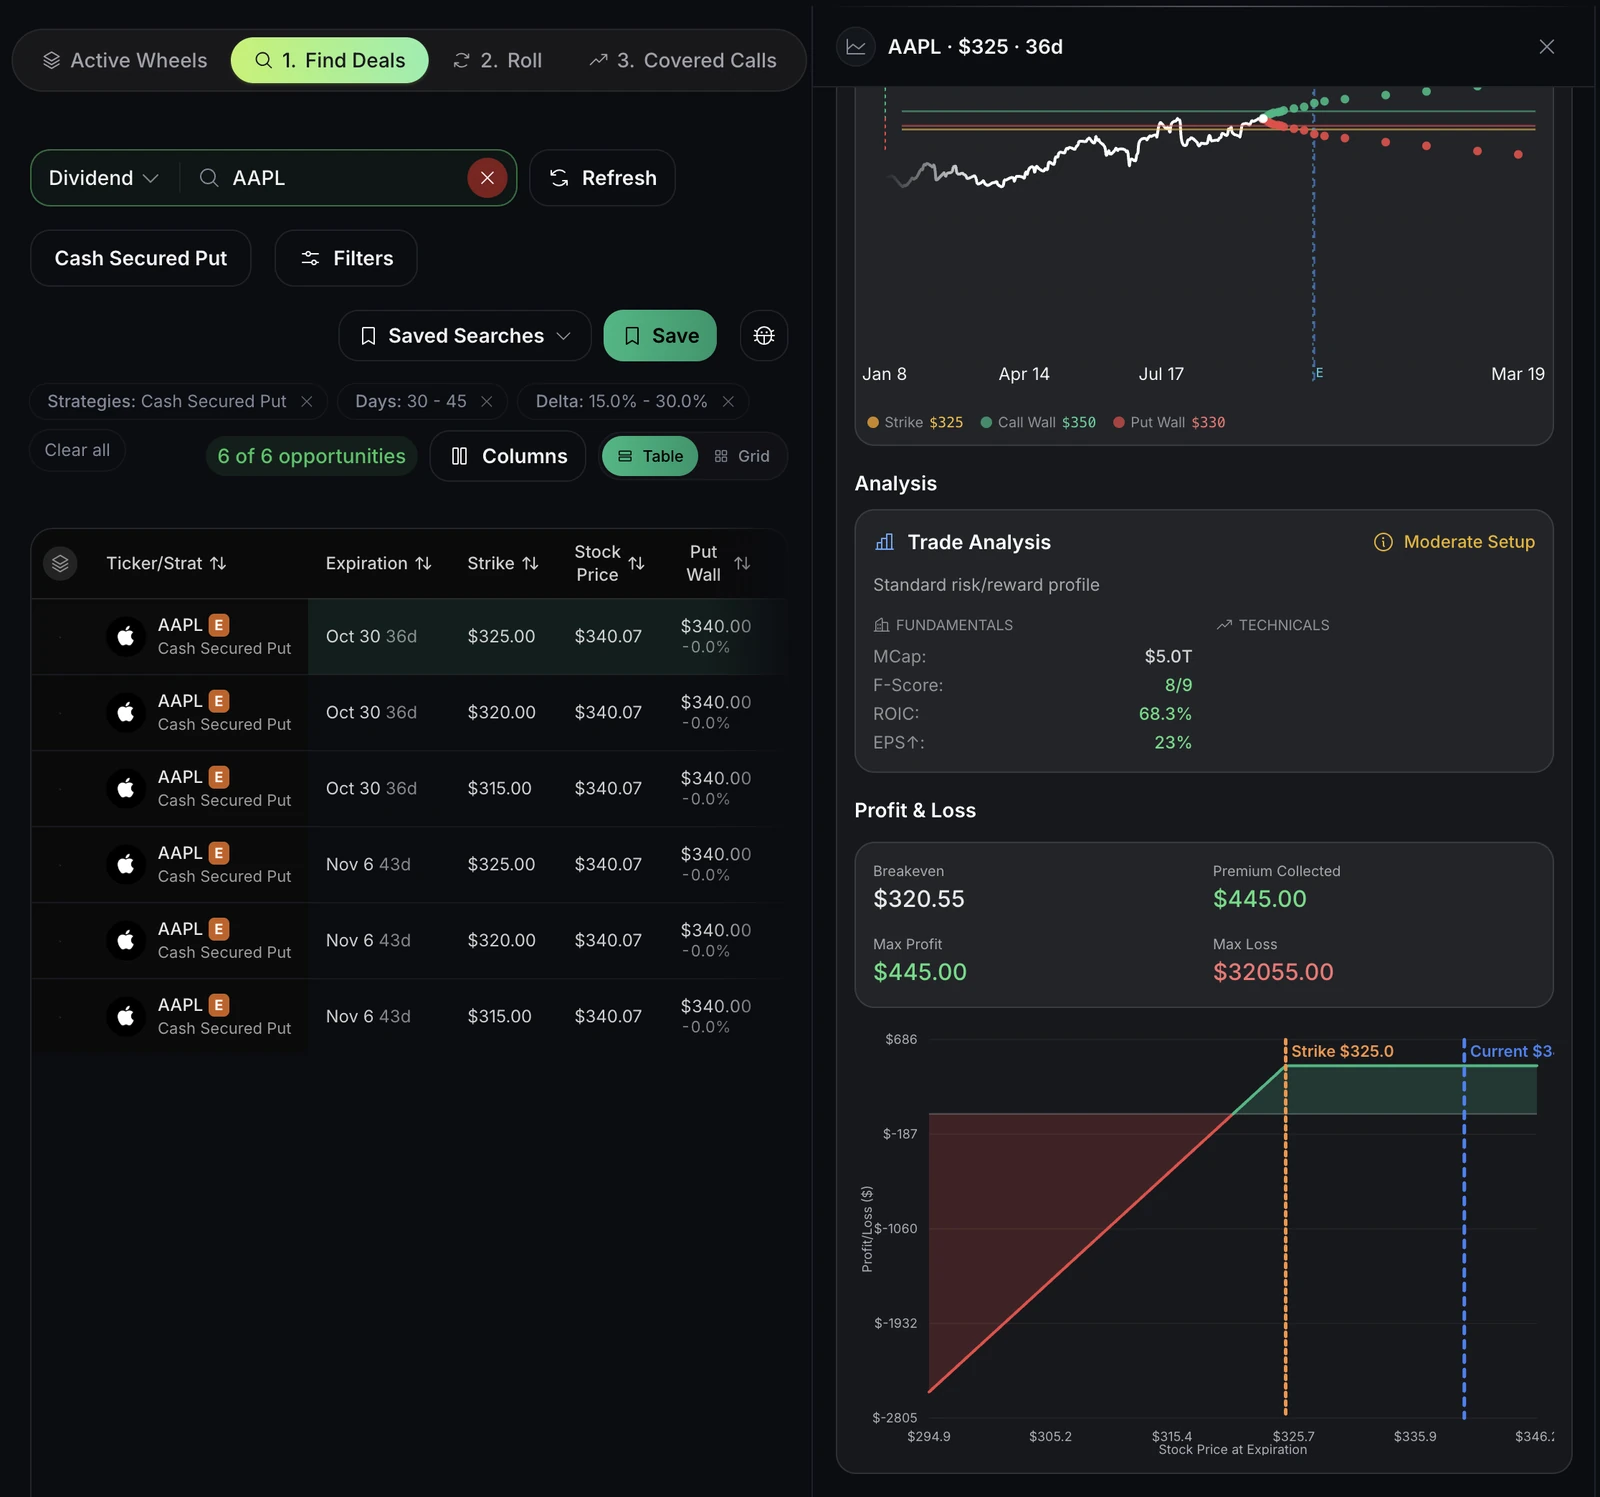Click the Max Loss $32055.00 value
The height and width of the screenshot is (1497, 1600).
coord(1273,972)
